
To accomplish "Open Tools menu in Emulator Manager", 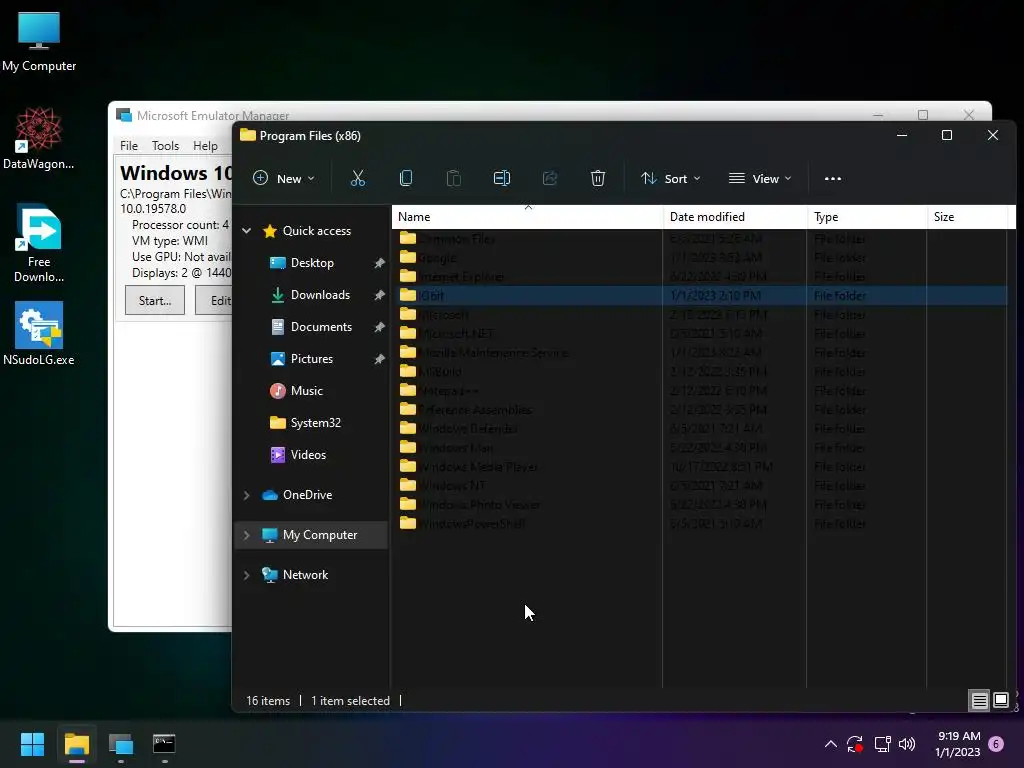I will (165, 146).
